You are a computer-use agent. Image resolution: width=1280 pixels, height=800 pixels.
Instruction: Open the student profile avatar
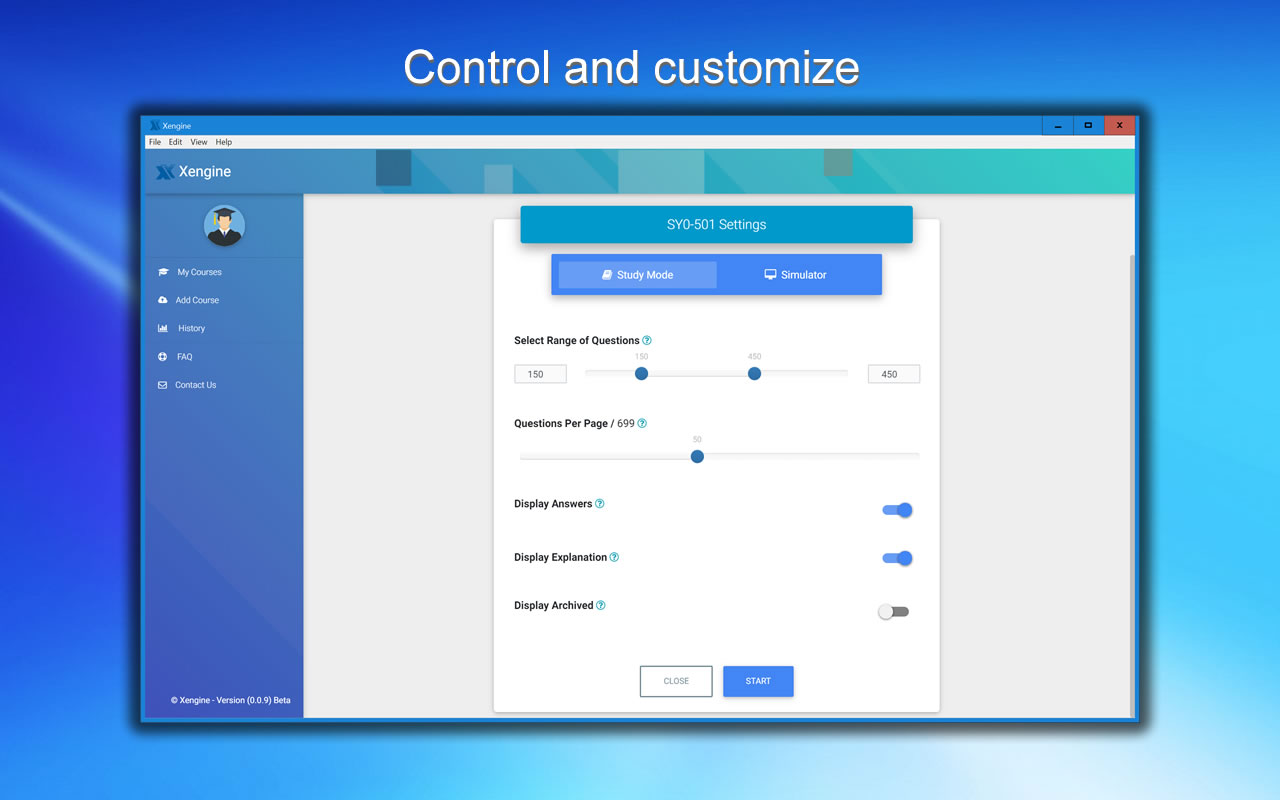(224, 226)
